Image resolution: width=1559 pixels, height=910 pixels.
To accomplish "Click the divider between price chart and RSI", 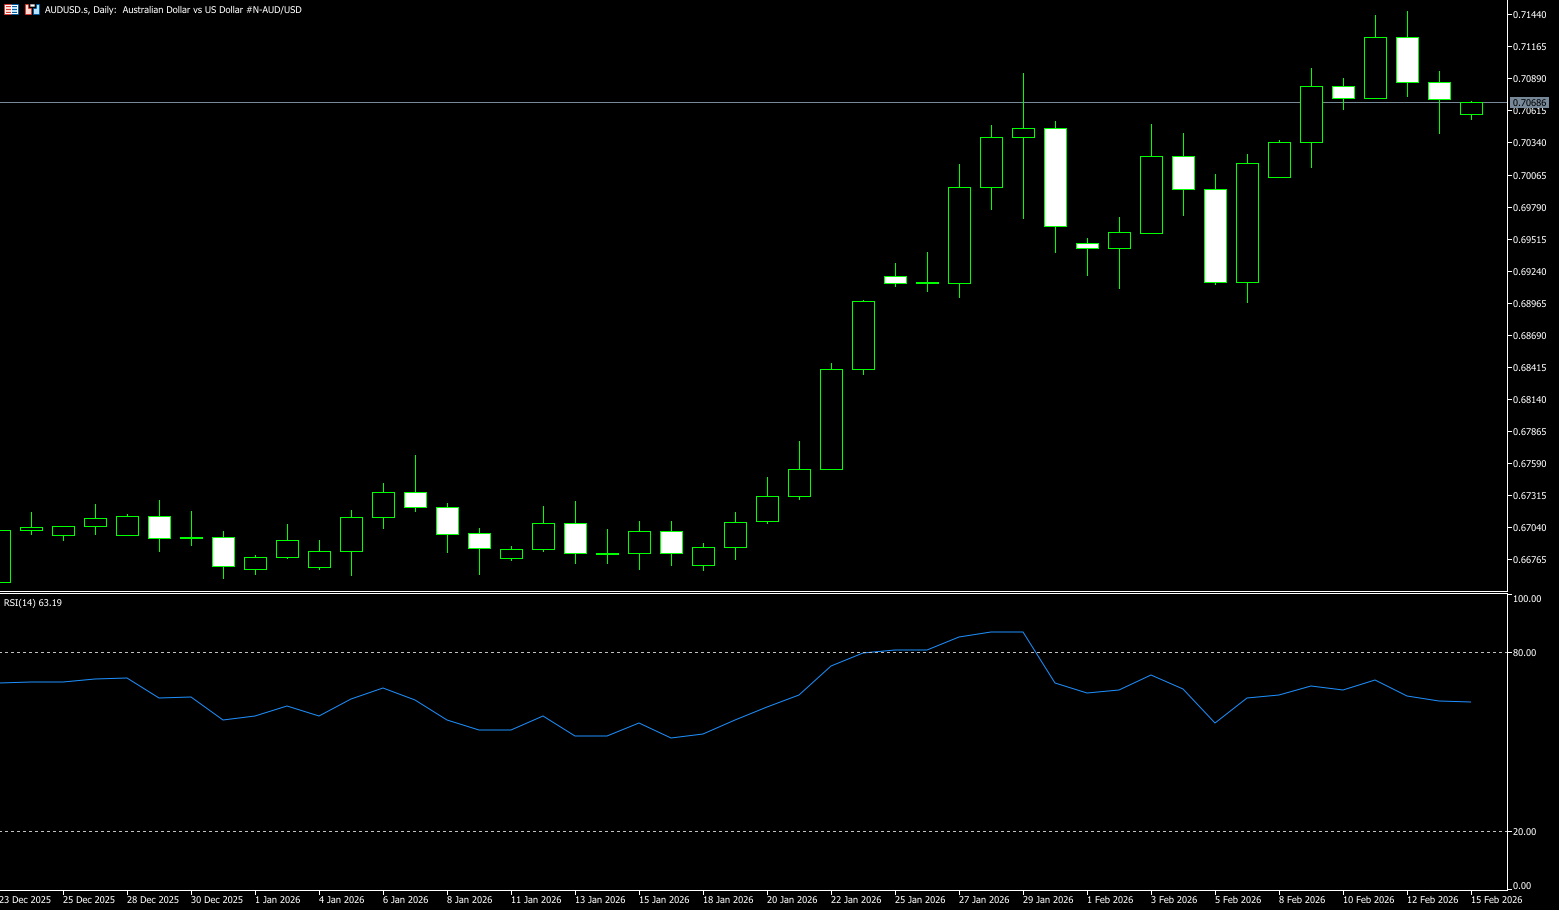I will point(750,593).
